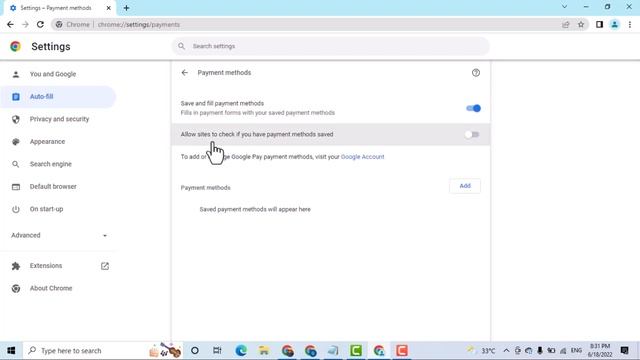The image size is (640, 360).
Task: Open You and Google settings
Action: (53, 74)
